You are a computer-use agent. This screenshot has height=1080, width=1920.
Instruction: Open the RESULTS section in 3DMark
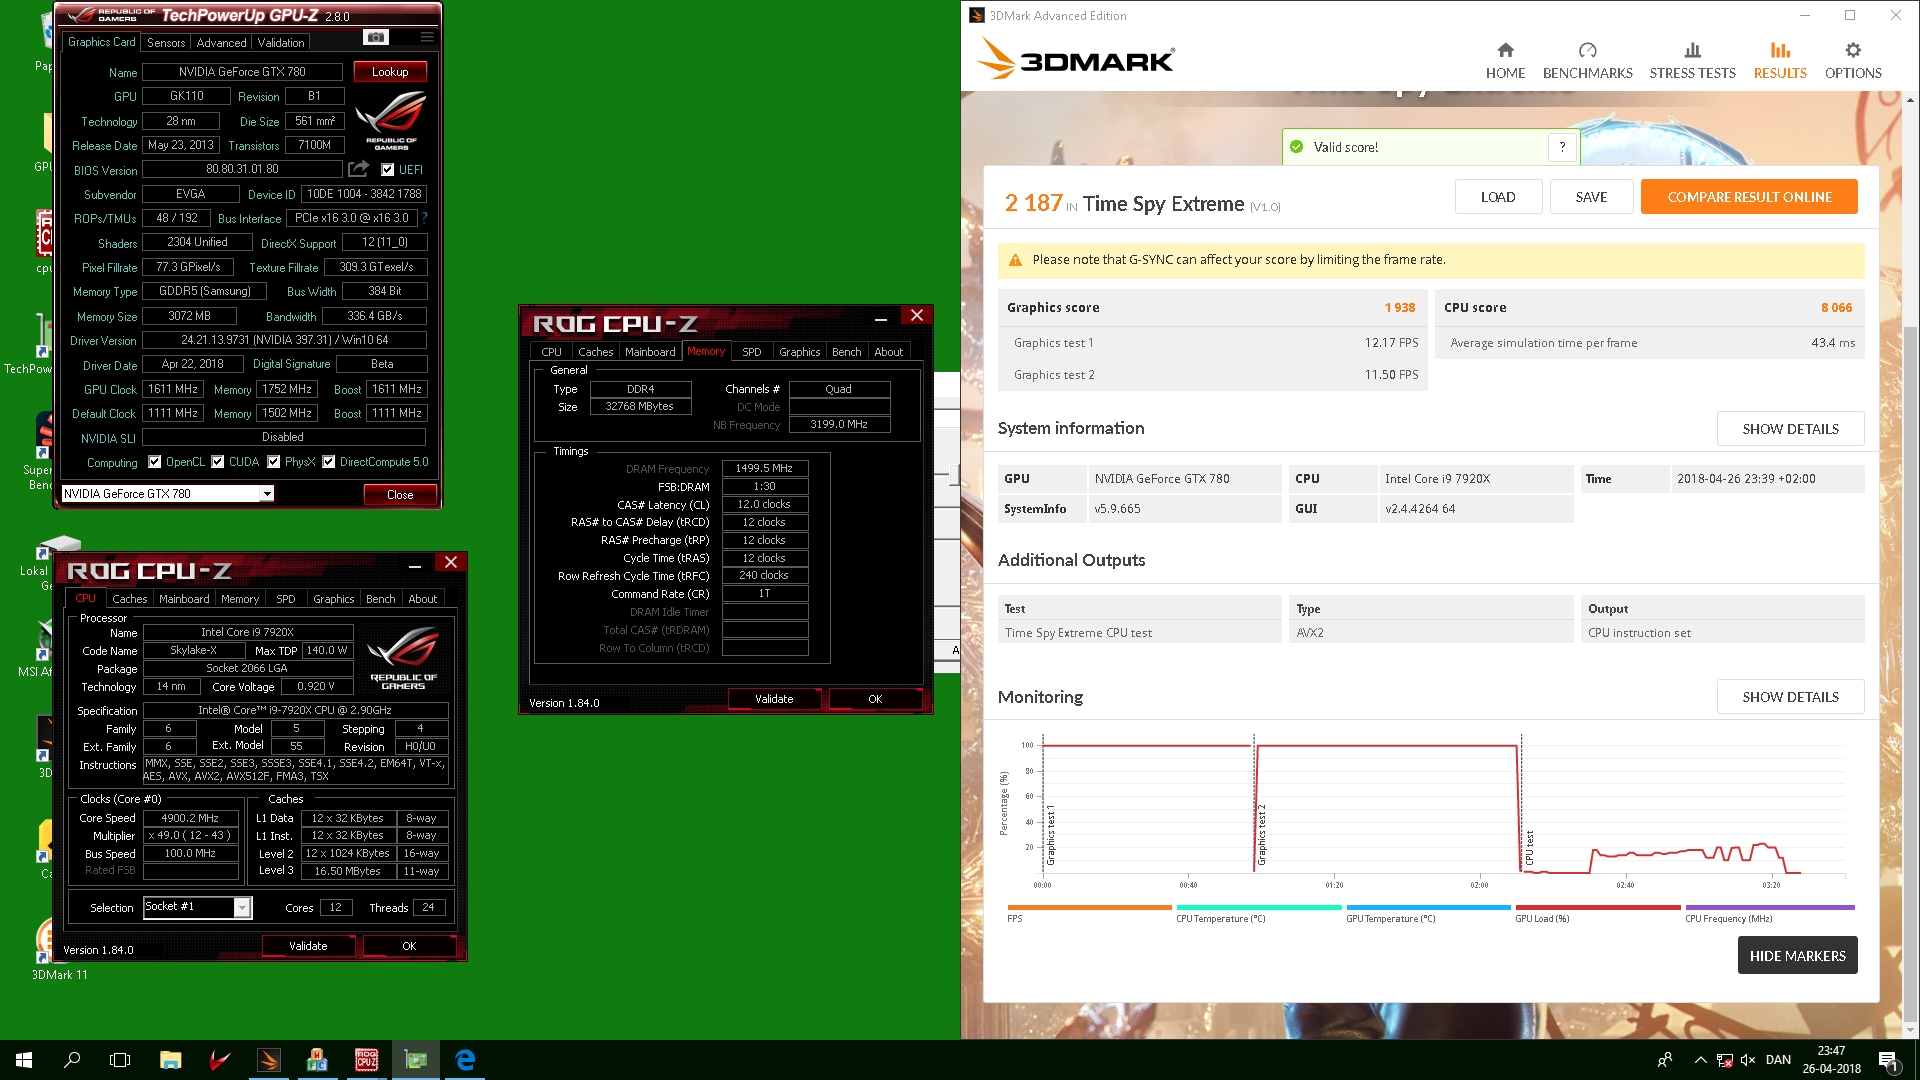point(1780,61)
